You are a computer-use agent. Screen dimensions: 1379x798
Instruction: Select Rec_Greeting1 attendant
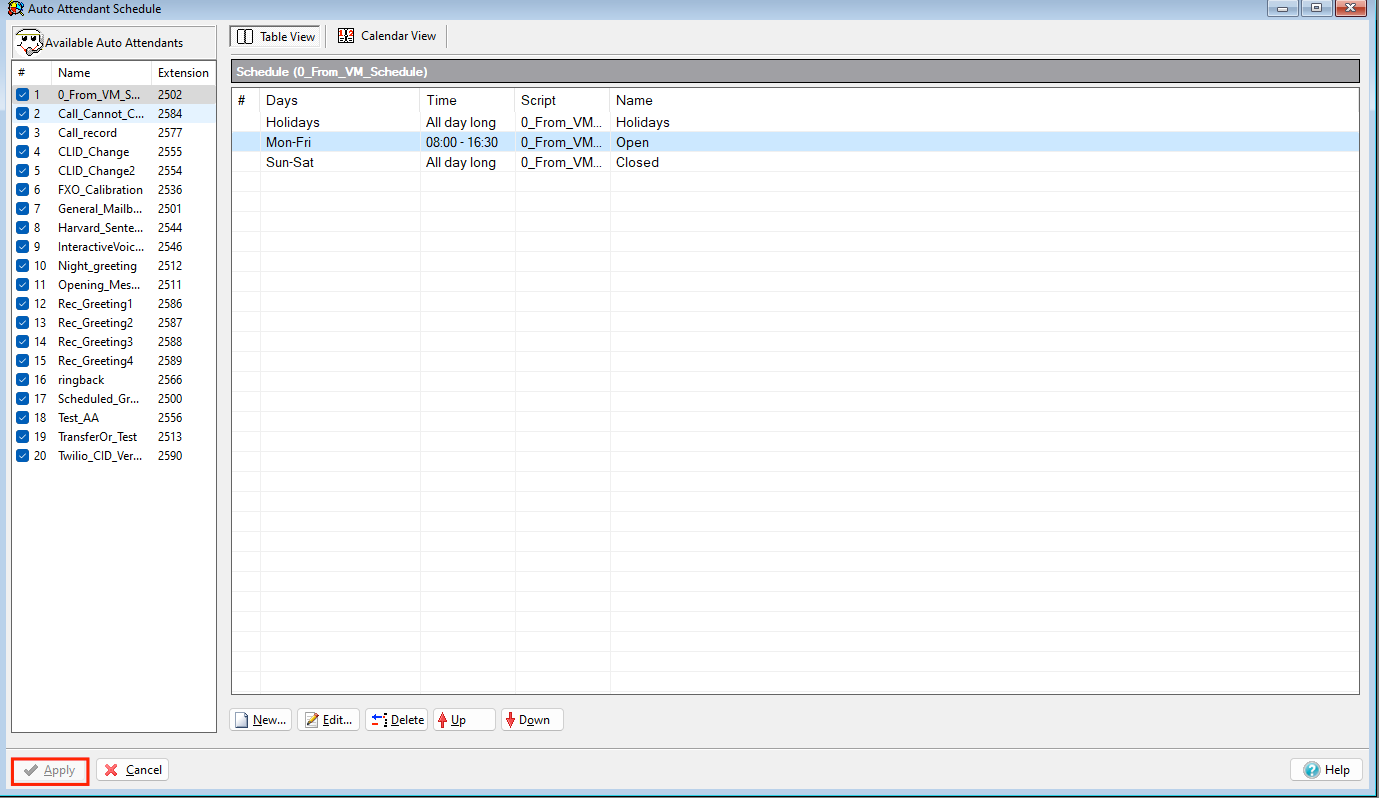(114, 304)
